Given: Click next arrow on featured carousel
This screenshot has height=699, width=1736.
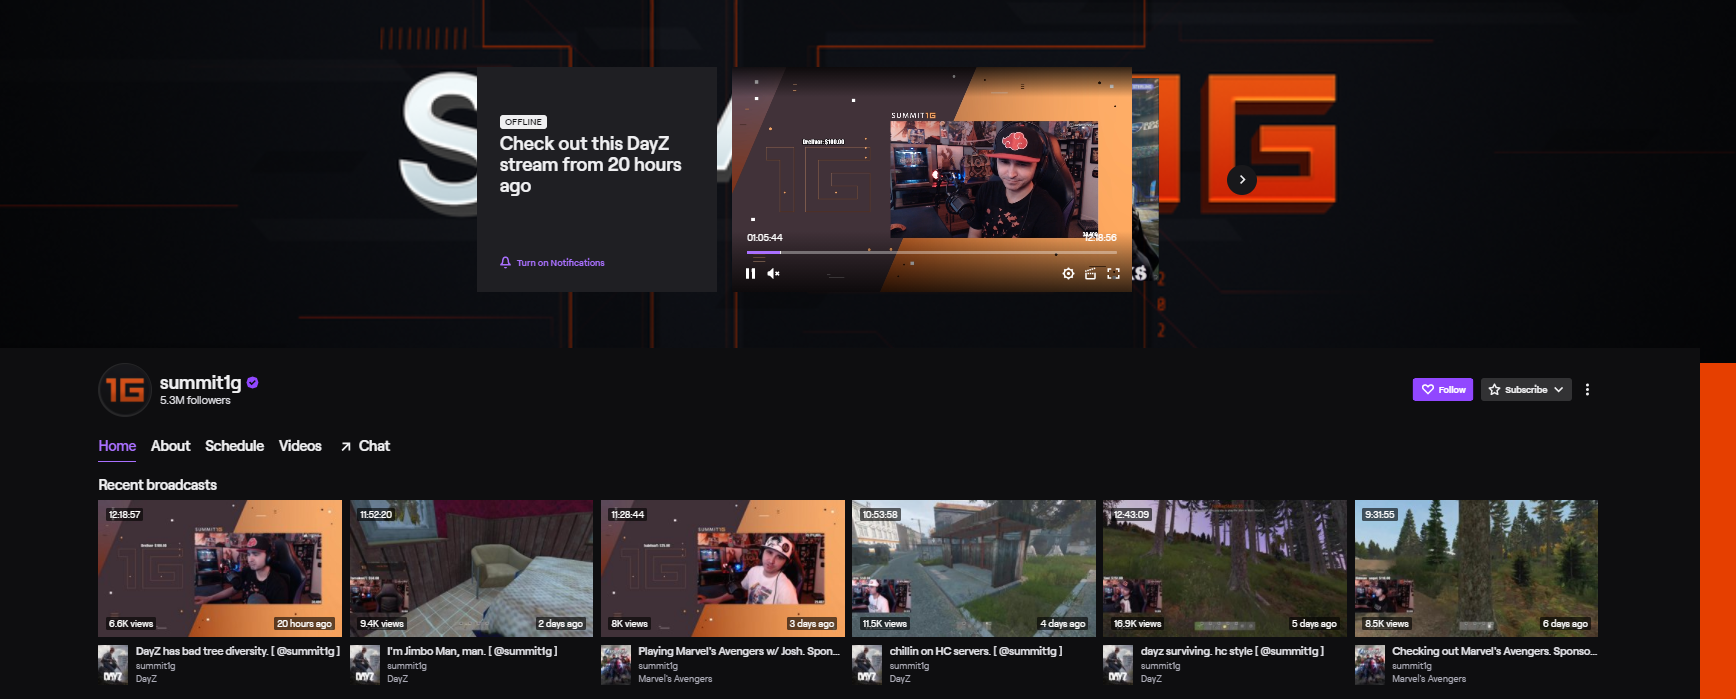Looking at the screenshot, I should 1242,180.
